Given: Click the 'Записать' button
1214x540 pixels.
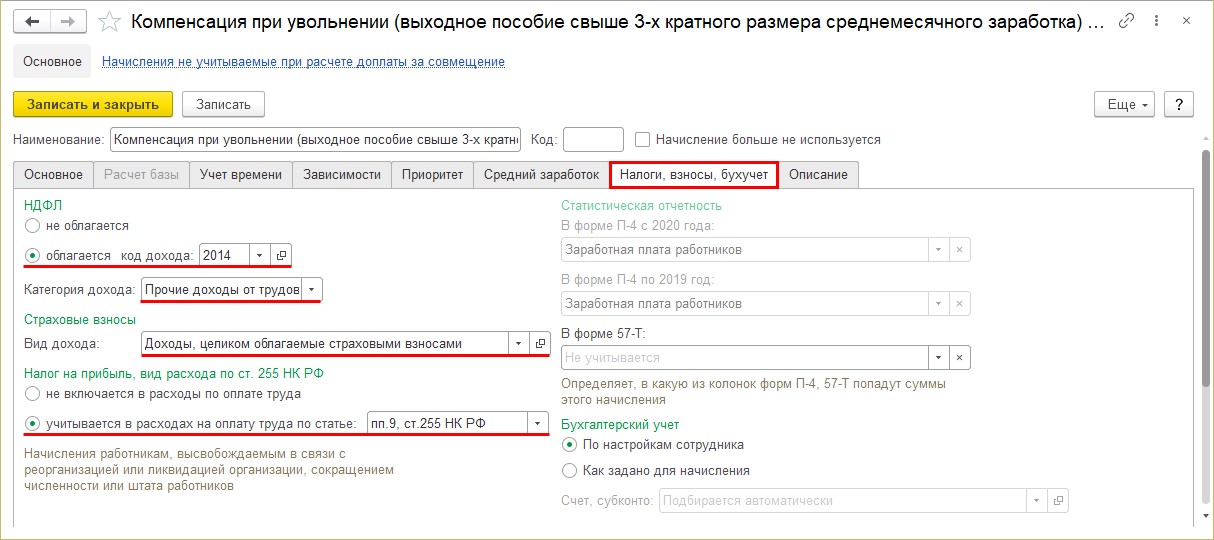Looking at the screenshot, I should click(x=223, y=104).
